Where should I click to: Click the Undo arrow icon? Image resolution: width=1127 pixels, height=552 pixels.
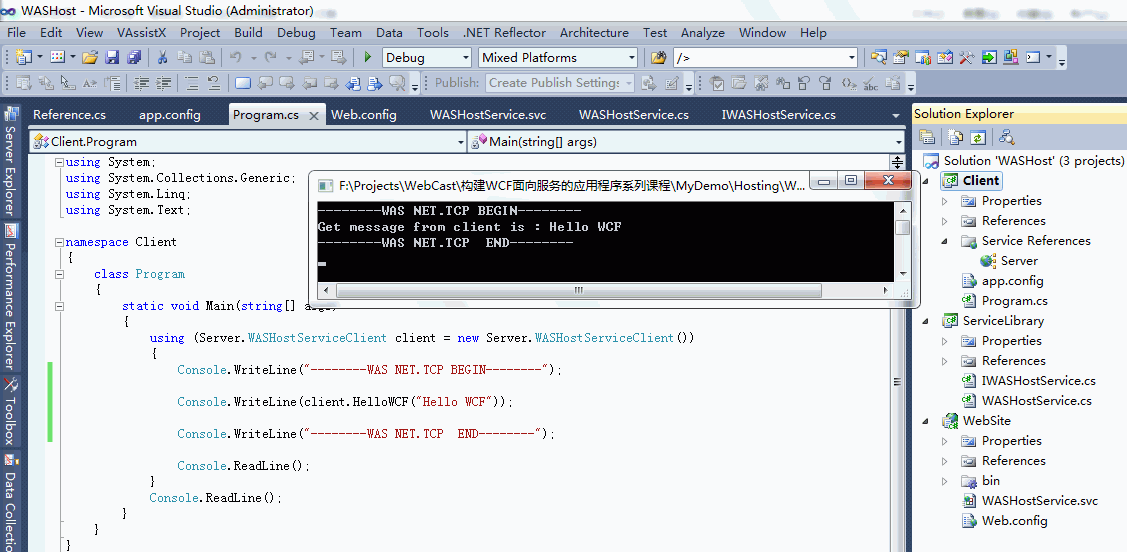[236, 58]
